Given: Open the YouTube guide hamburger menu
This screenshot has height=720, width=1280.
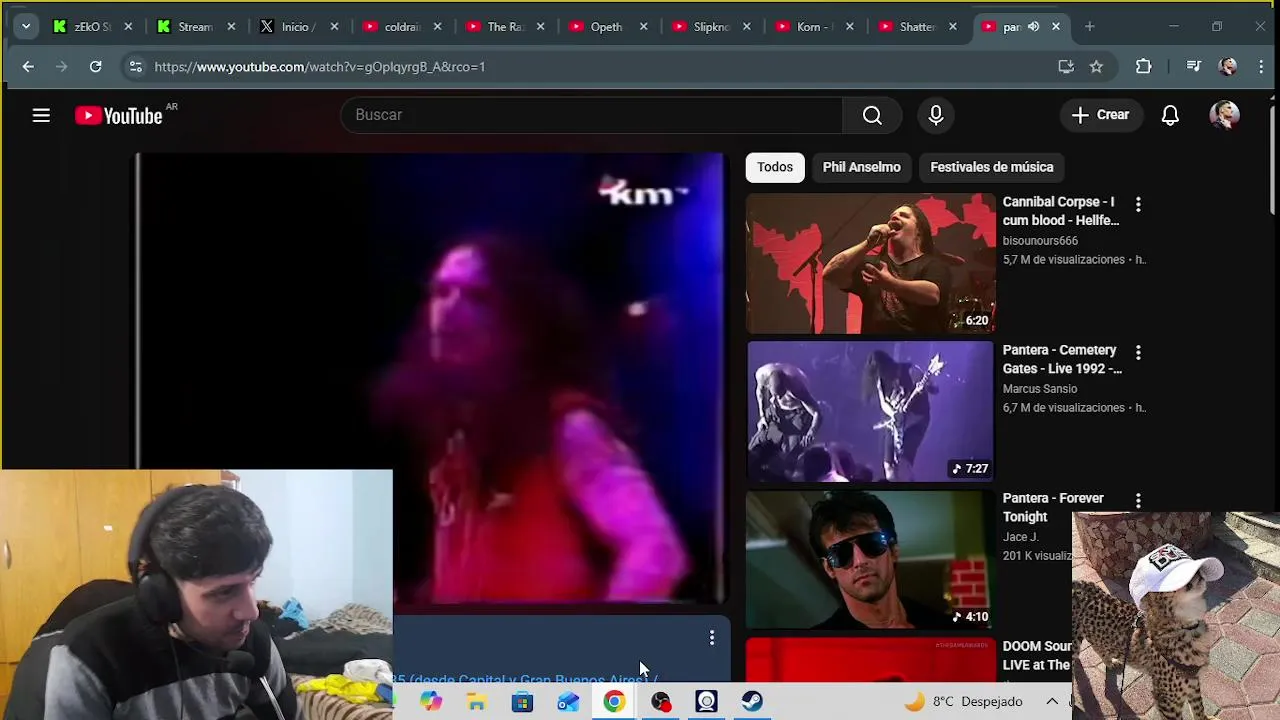Looking at the screenshot, I should pos(41,115).
